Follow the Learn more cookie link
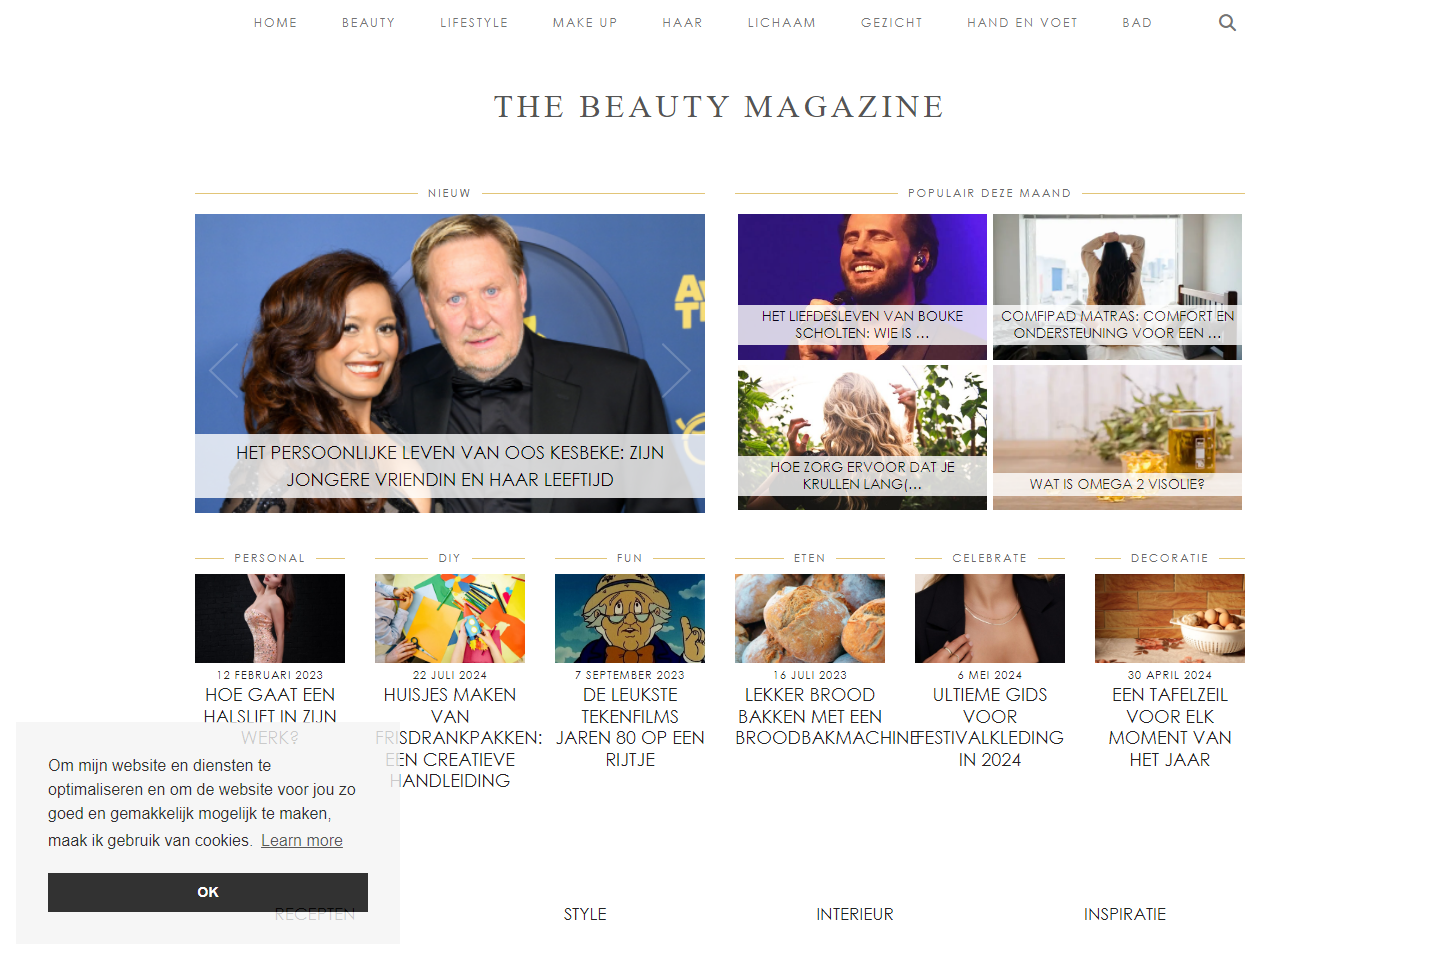Viewport: 1440px width, 960px height. pos(302,840)
